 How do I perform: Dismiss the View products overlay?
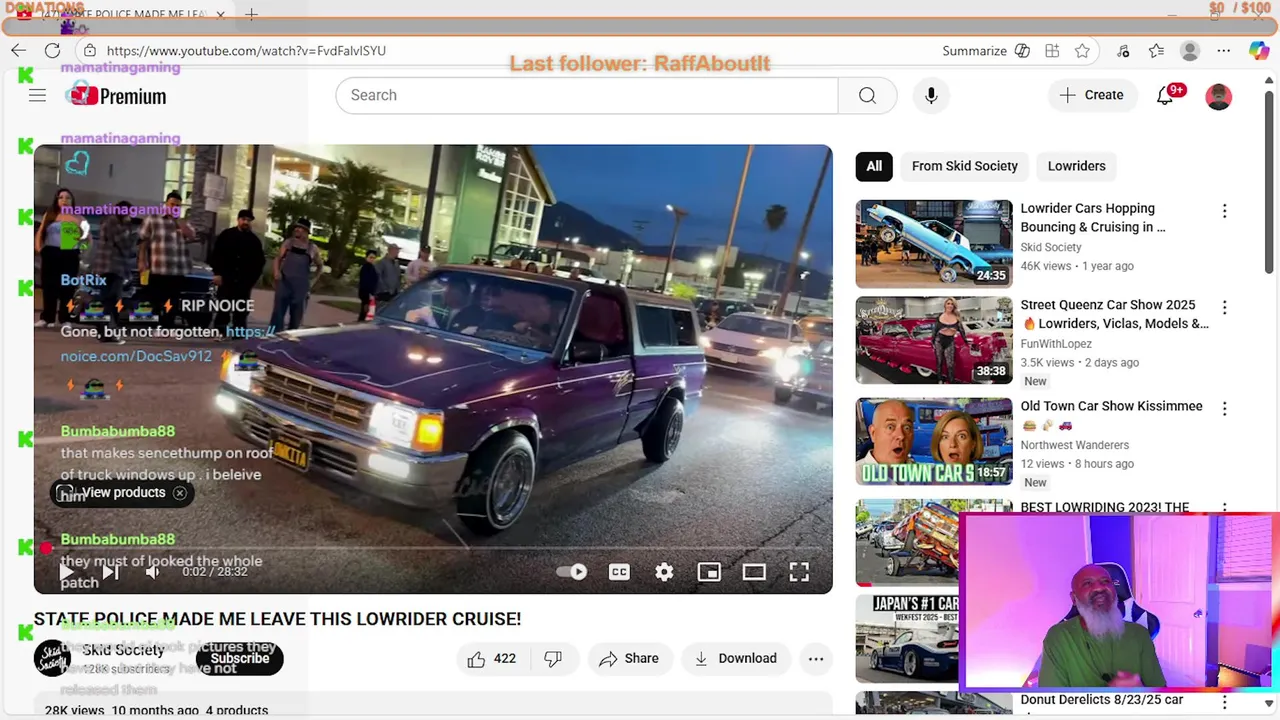[x=180, y=493]
